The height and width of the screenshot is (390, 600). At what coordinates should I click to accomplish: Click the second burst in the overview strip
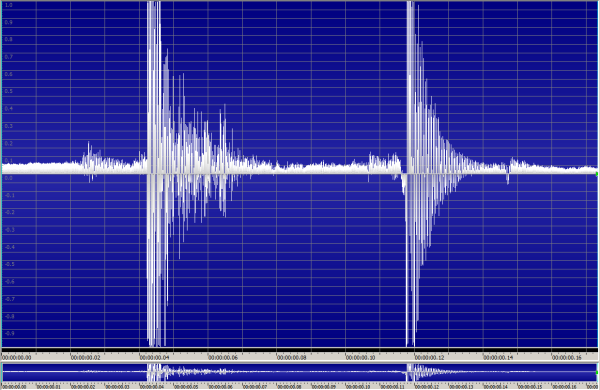point(413,372)
